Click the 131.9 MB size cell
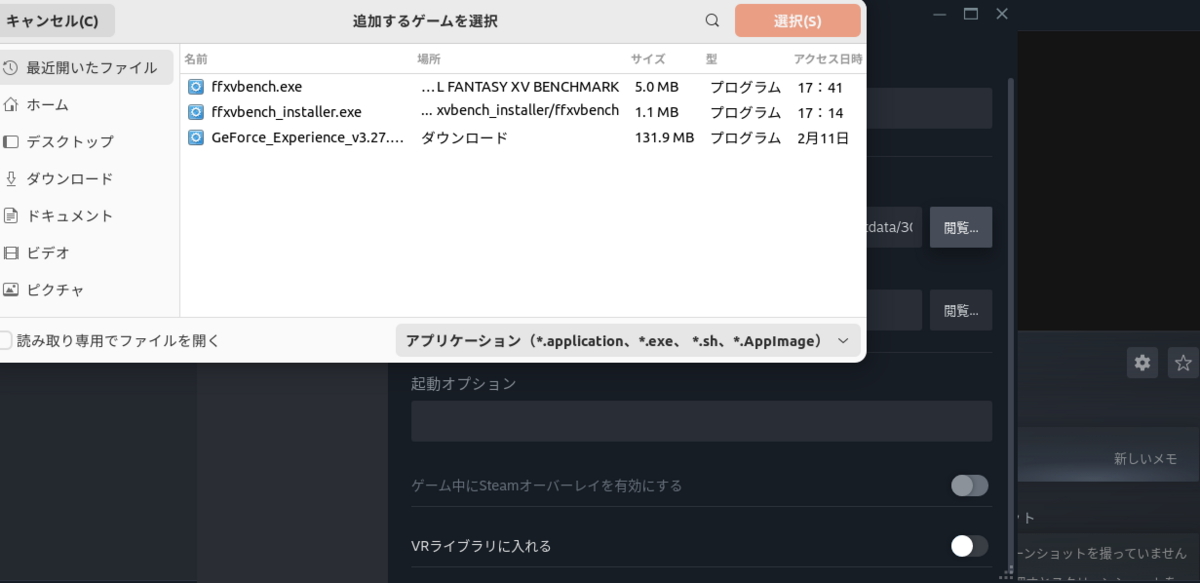 pos(664,138)
